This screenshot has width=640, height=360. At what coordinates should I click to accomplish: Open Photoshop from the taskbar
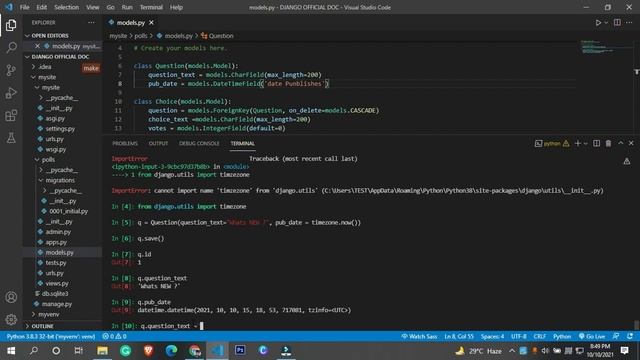point(240,351)
